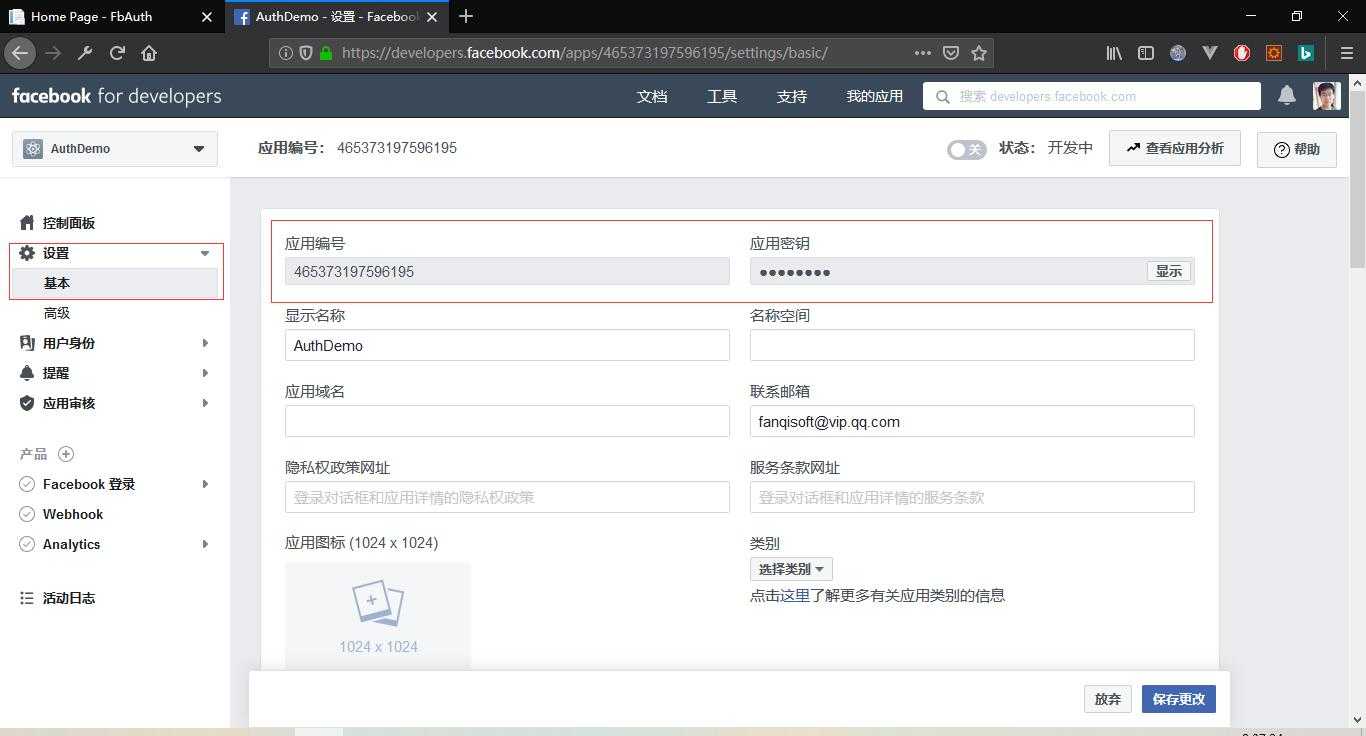The height and width of the screenshot is (736, 1366).
Task: Show site information icon in address bar
Action: (285, 53)
